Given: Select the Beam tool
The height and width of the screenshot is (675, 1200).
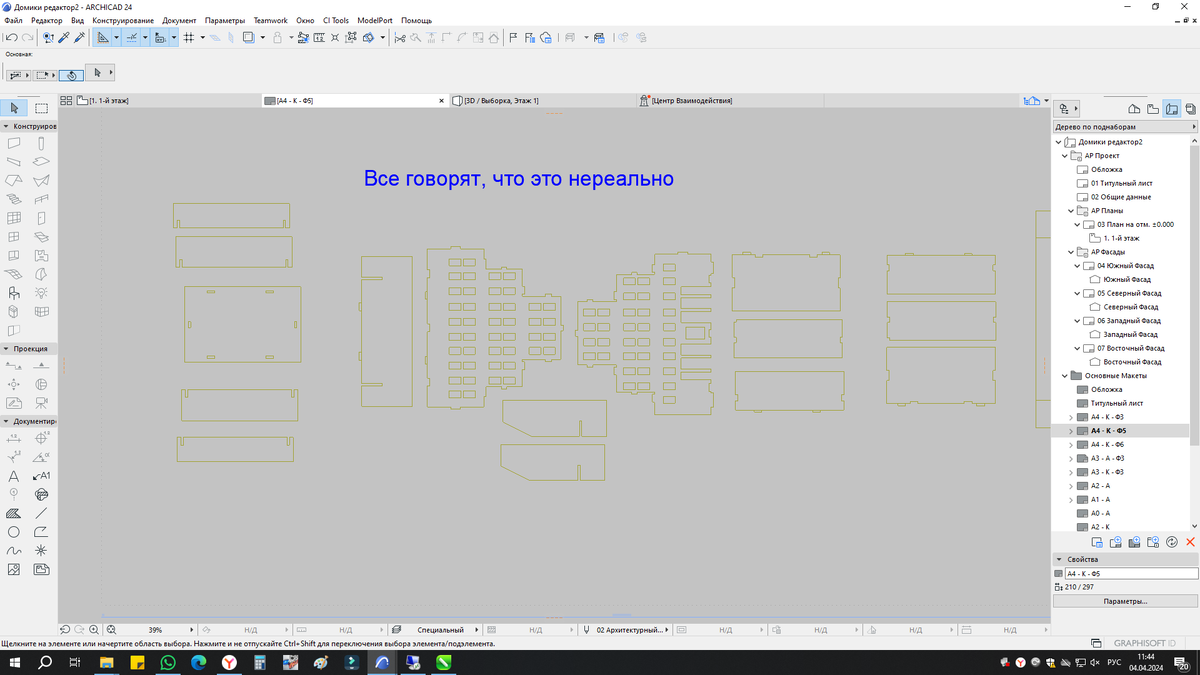Looking at the screenshot, I should pyautogui.click(x=14, y=161).
